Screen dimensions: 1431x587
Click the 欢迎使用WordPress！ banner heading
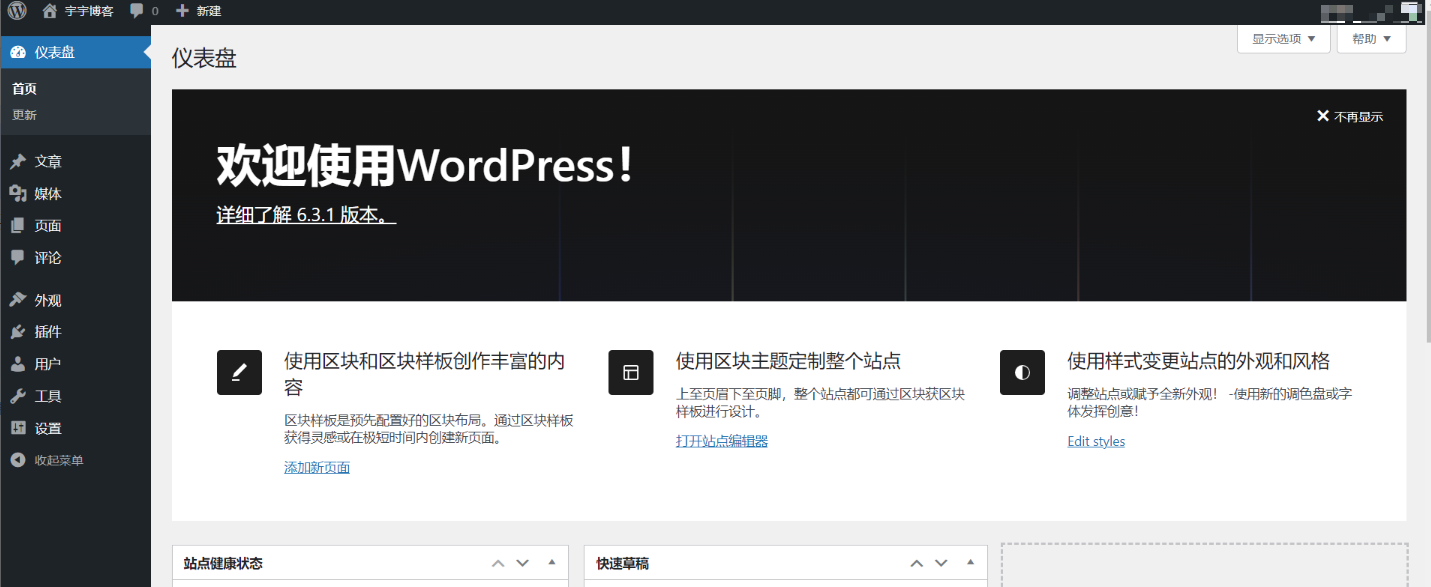[x=426, y=165]
